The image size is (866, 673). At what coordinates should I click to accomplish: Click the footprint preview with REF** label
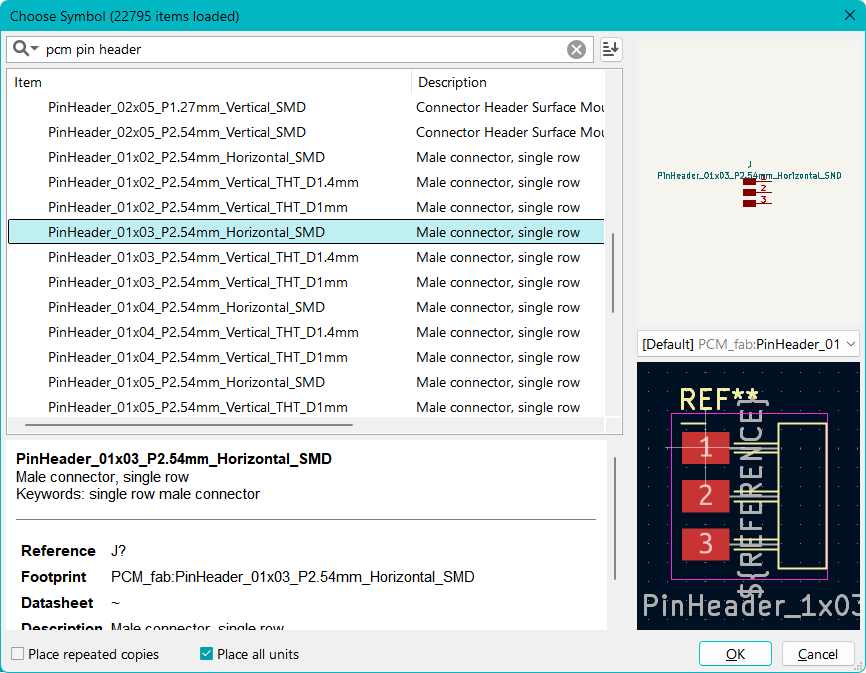[x=748, y=496]
